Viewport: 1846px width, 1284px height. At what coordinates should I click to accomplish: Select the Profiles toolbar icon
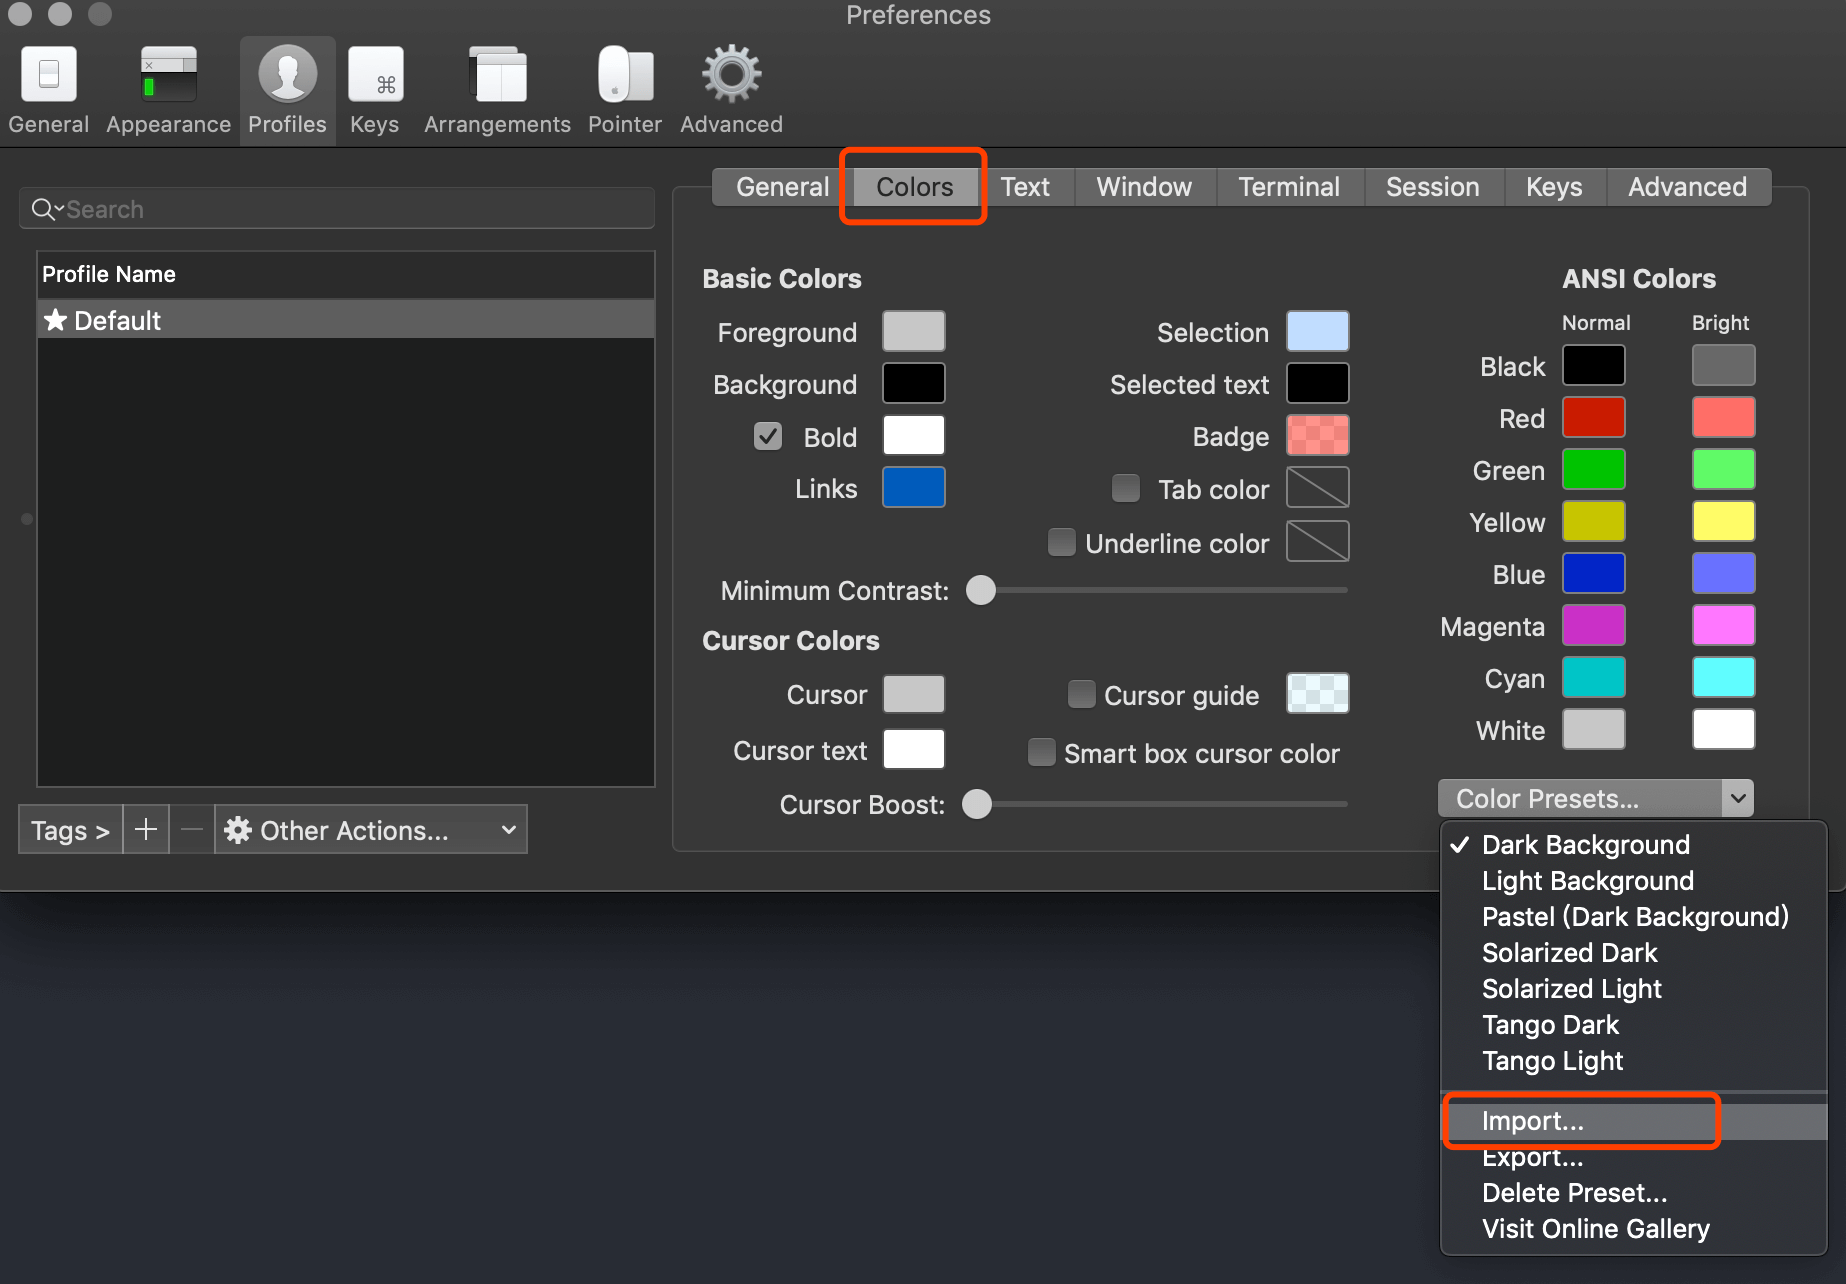287,90
